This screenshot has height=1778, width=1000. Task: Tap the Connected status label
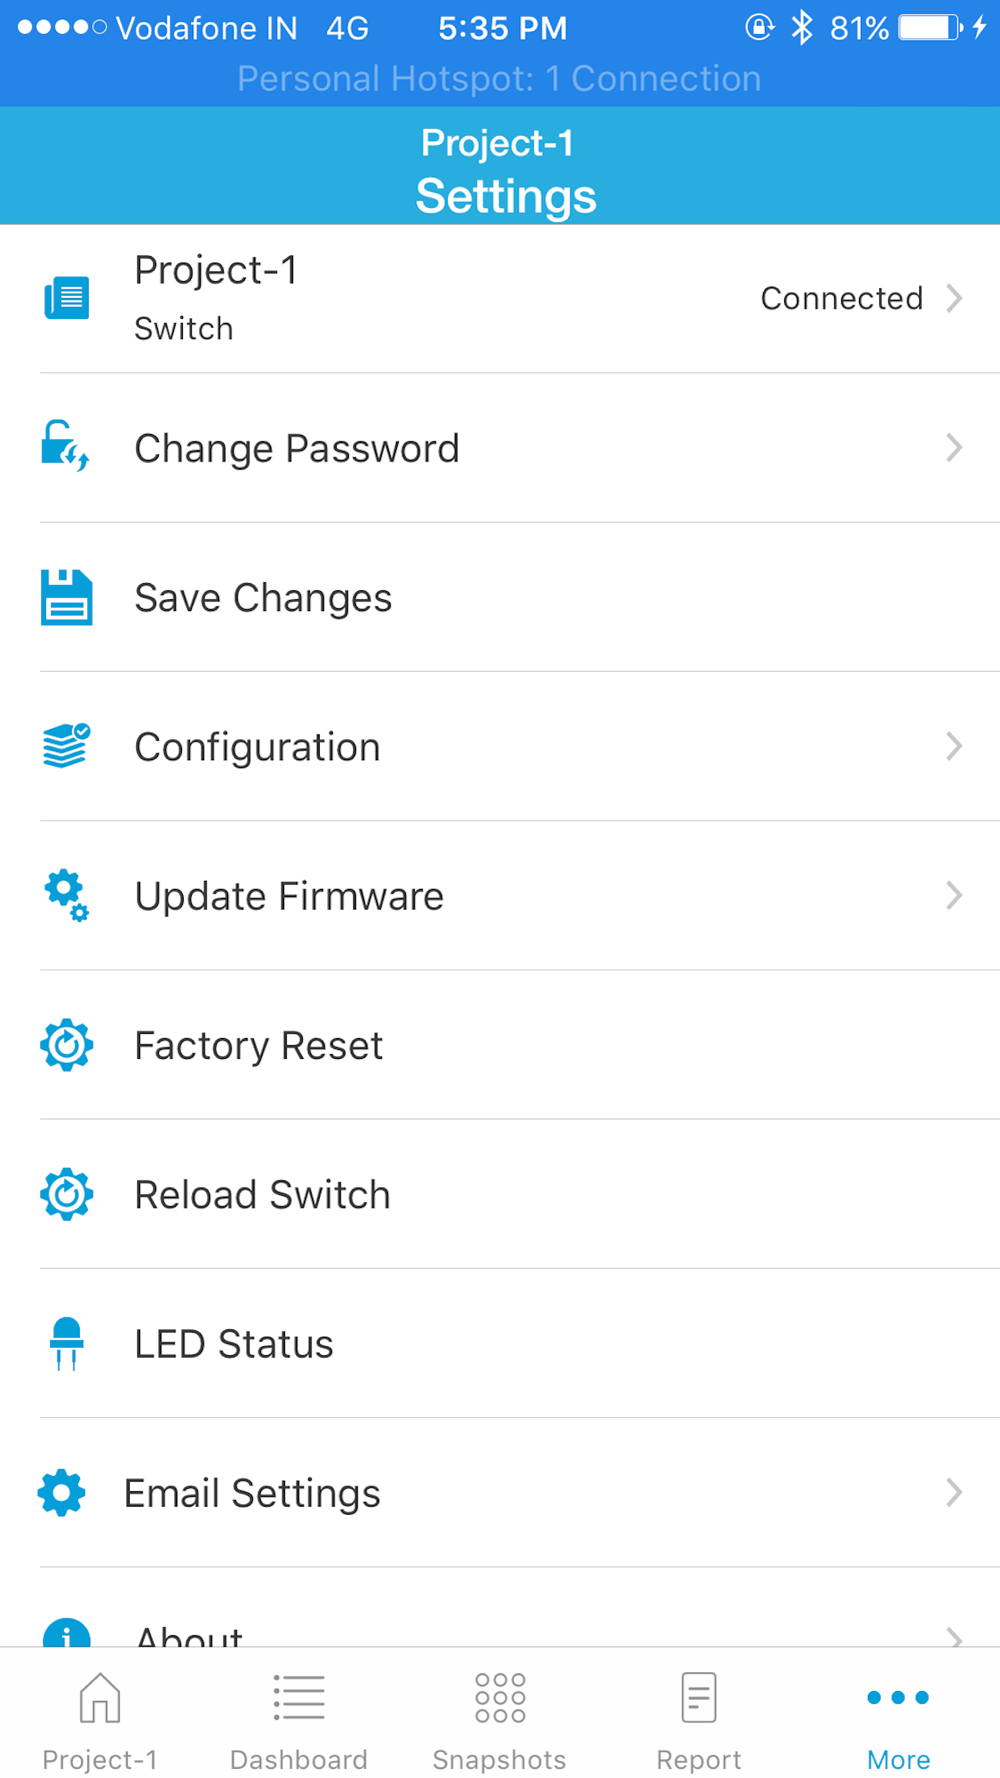[841, 298]
